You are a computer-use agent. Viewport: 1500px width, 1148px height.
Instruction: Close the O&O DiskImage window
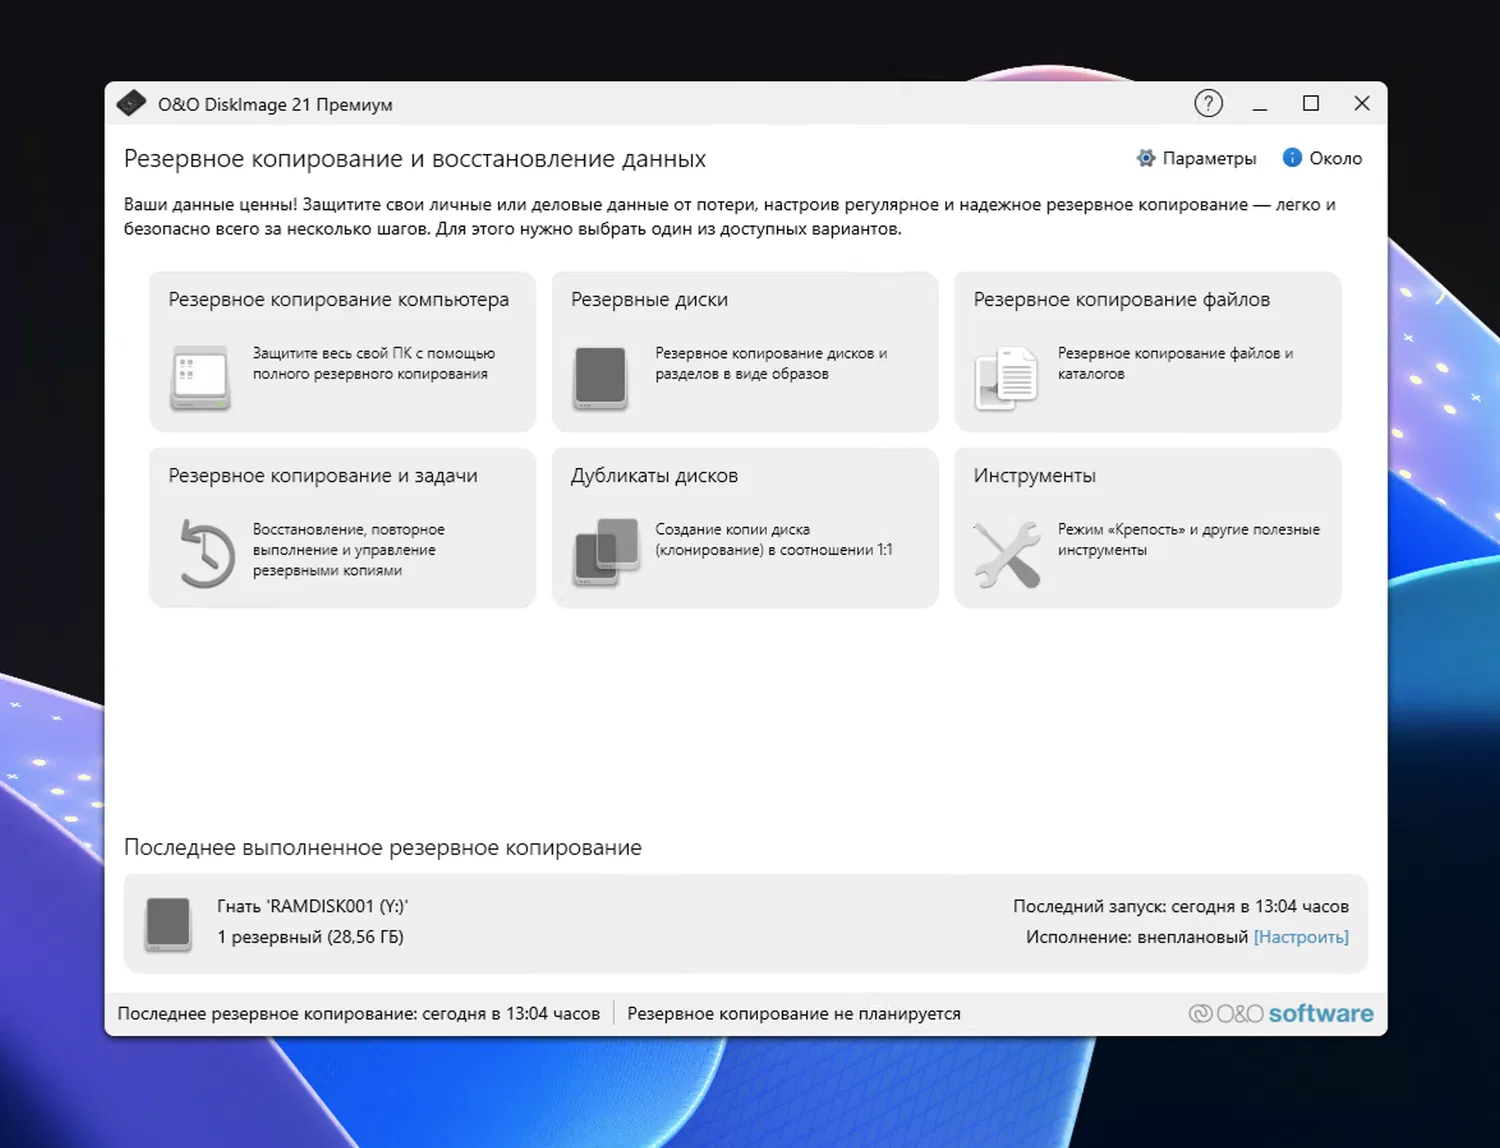click(x=1362, y=103)
